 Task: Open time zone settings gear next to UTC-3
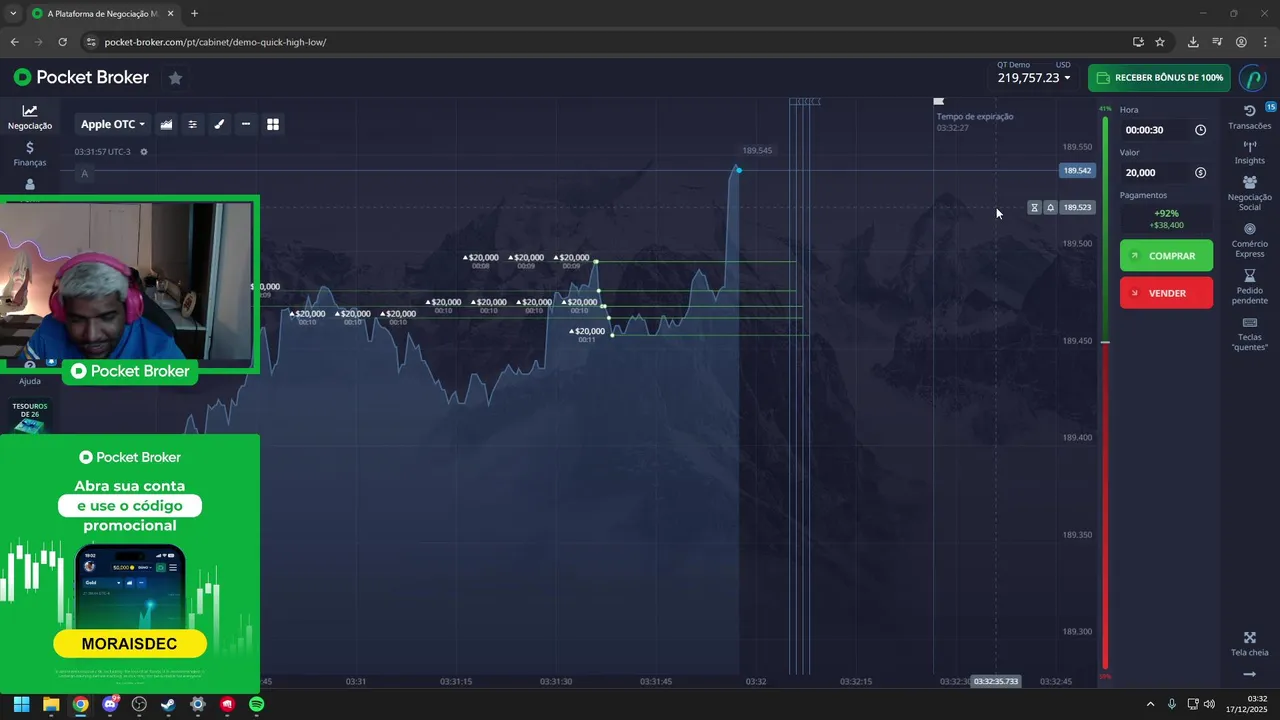click(144, 152)
